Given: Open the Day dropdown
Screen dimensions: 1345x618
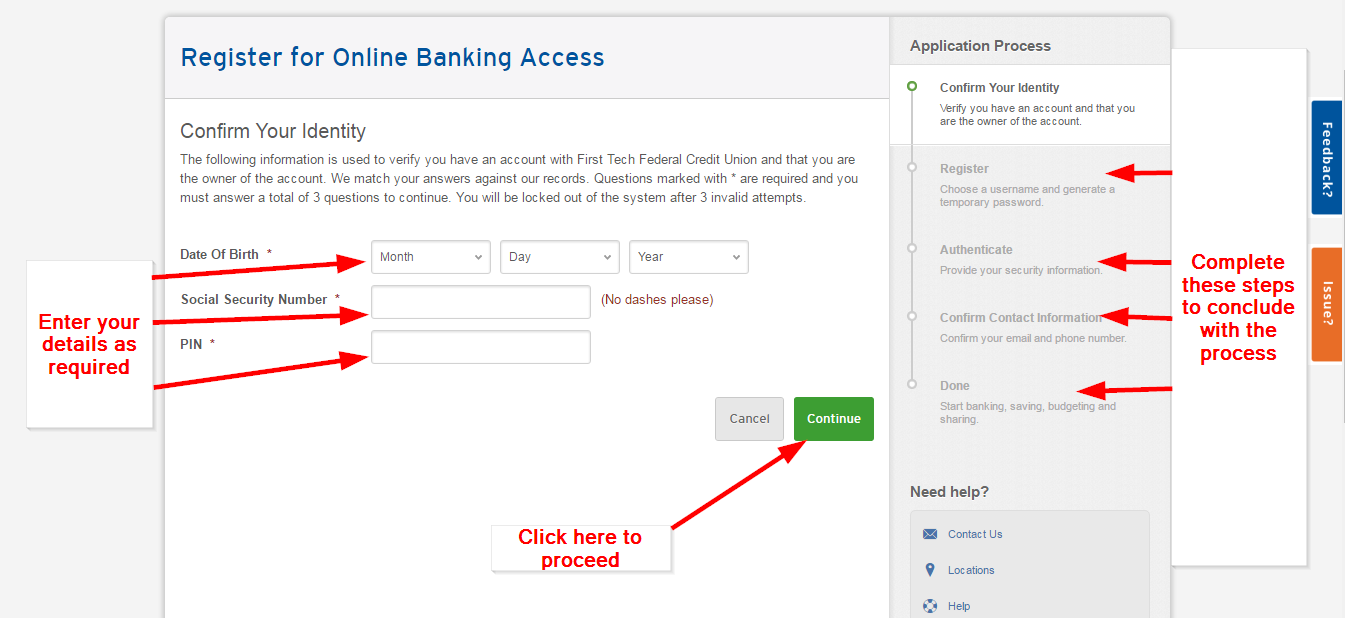Looking at the screenshot, I should tap(559, 257).
